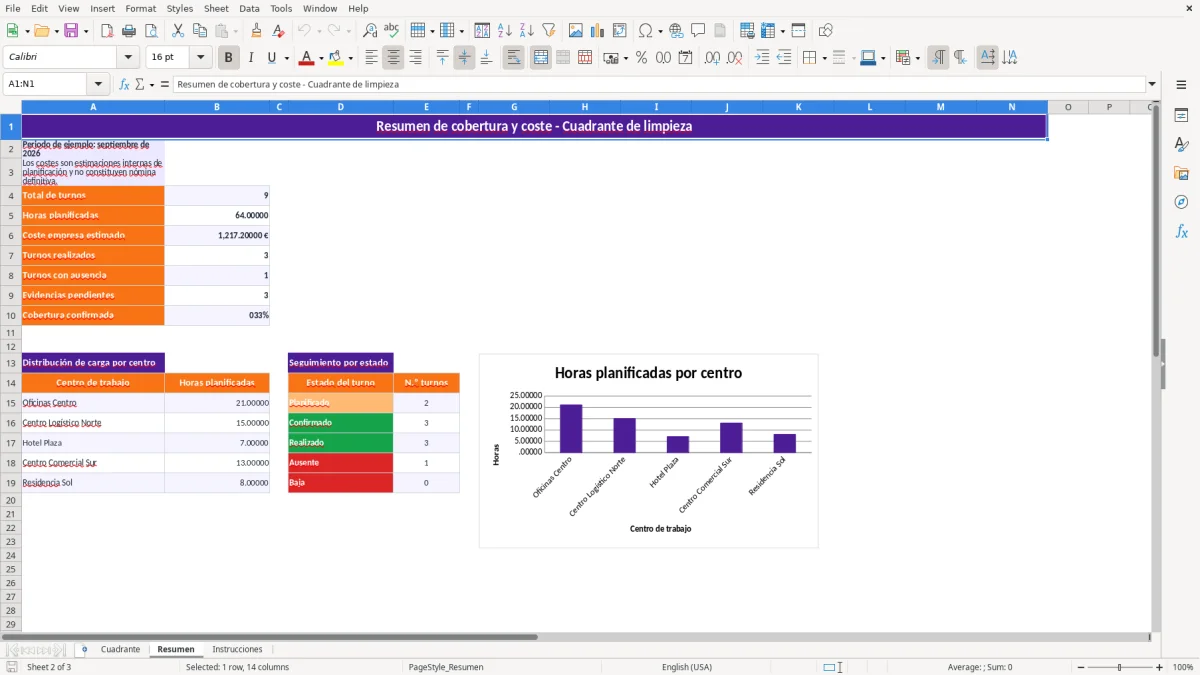Increase the indent
Image resolution: width=1200 pixels, height=675 pixels.
[762, 58]
